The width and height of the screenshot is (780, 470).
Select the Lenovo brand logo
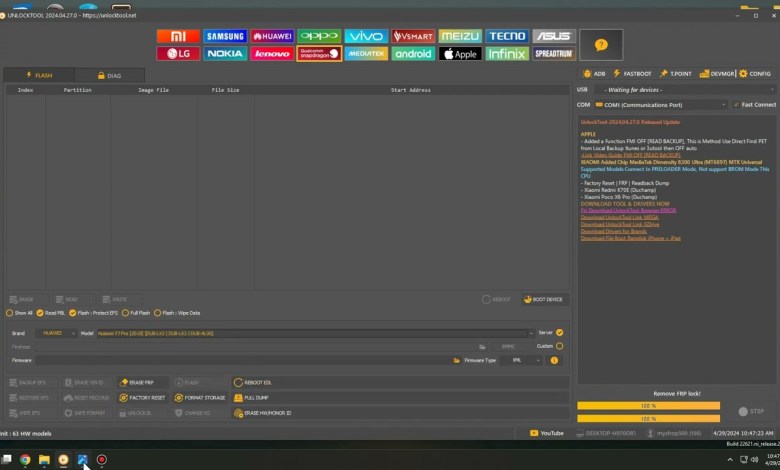[272, 53]
